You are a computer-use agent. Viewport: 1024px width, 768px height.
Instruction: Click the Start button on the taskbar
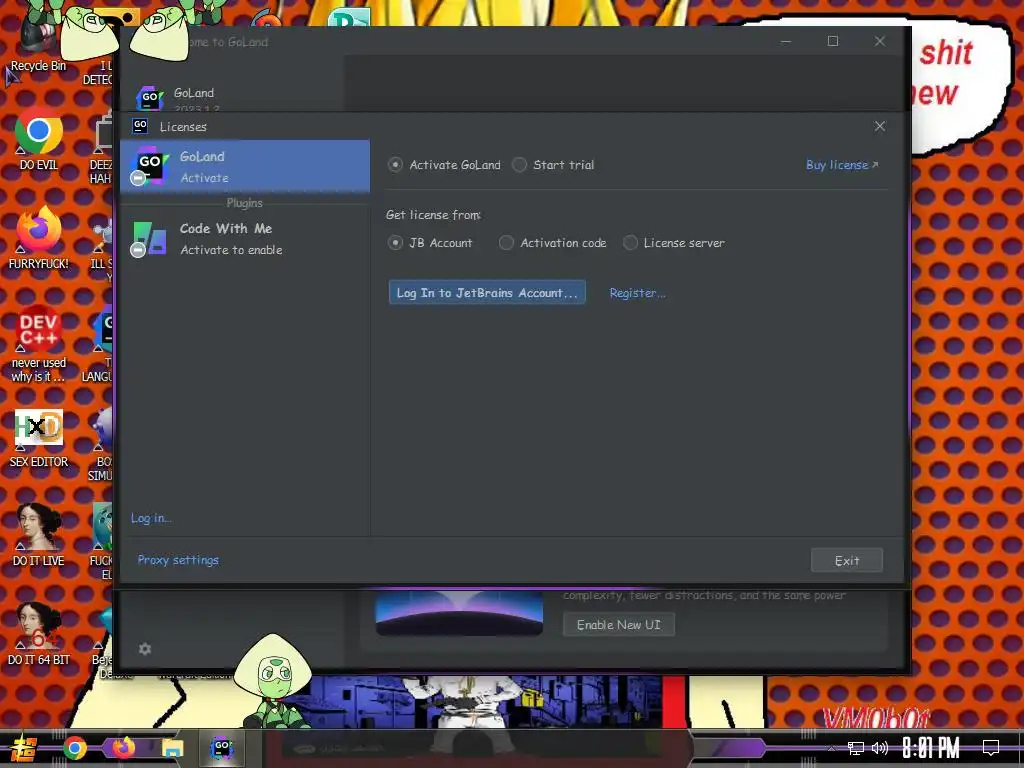point(24,748)
